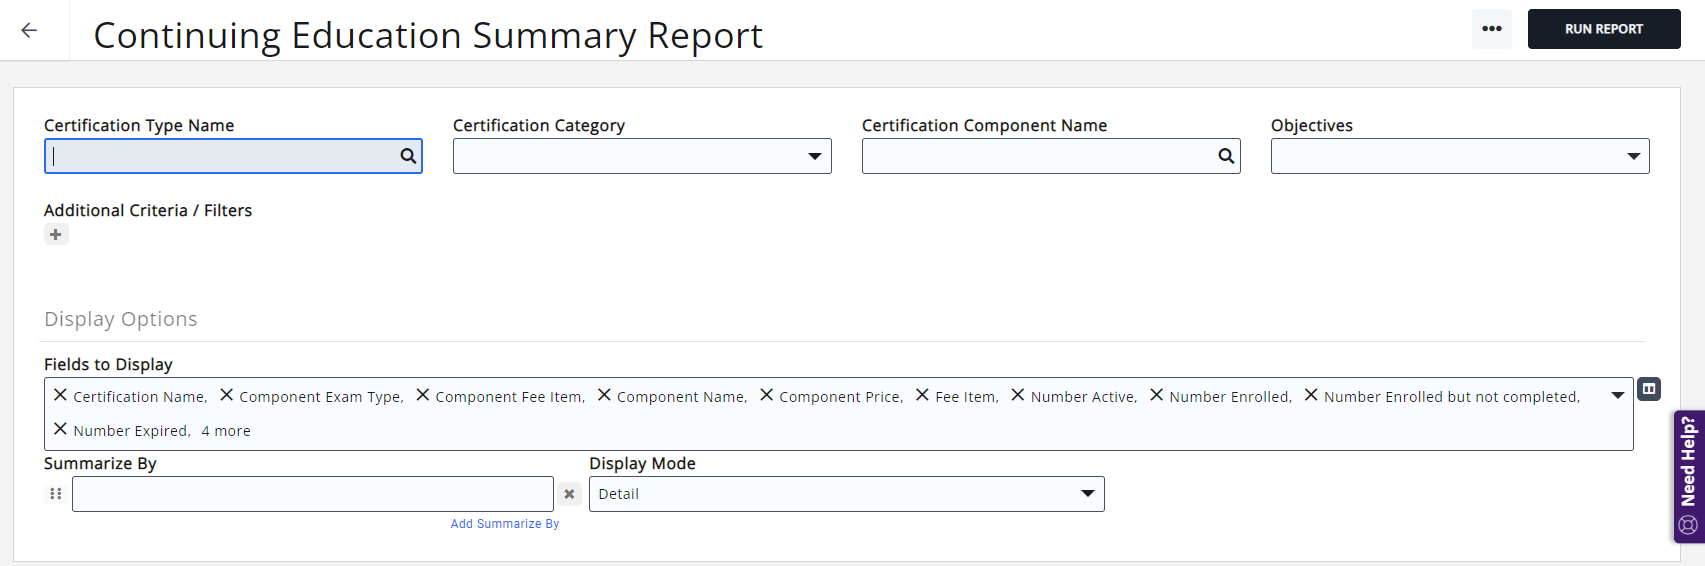Expand the Objectives dropdown

(1633, 156)
